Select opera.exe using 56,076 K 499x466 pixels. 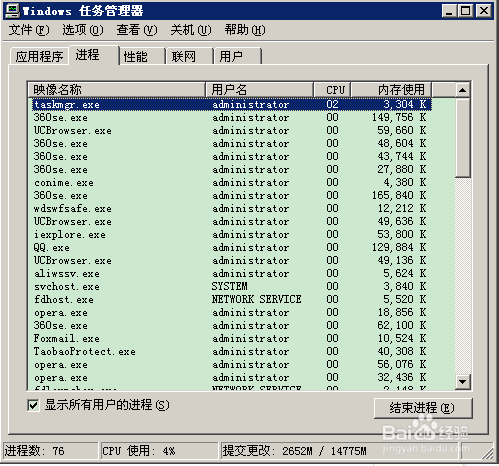click(232, 364)
